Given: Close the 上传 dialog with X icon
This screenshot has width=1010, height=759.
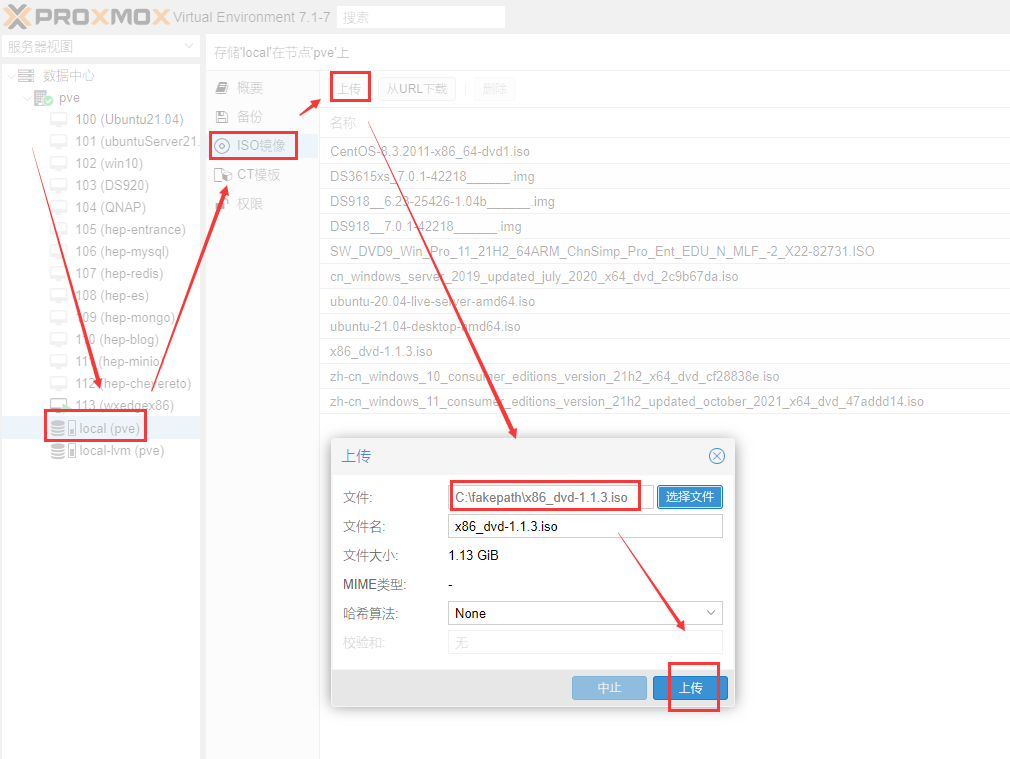Looking at the screenshot, I should 716,456.
